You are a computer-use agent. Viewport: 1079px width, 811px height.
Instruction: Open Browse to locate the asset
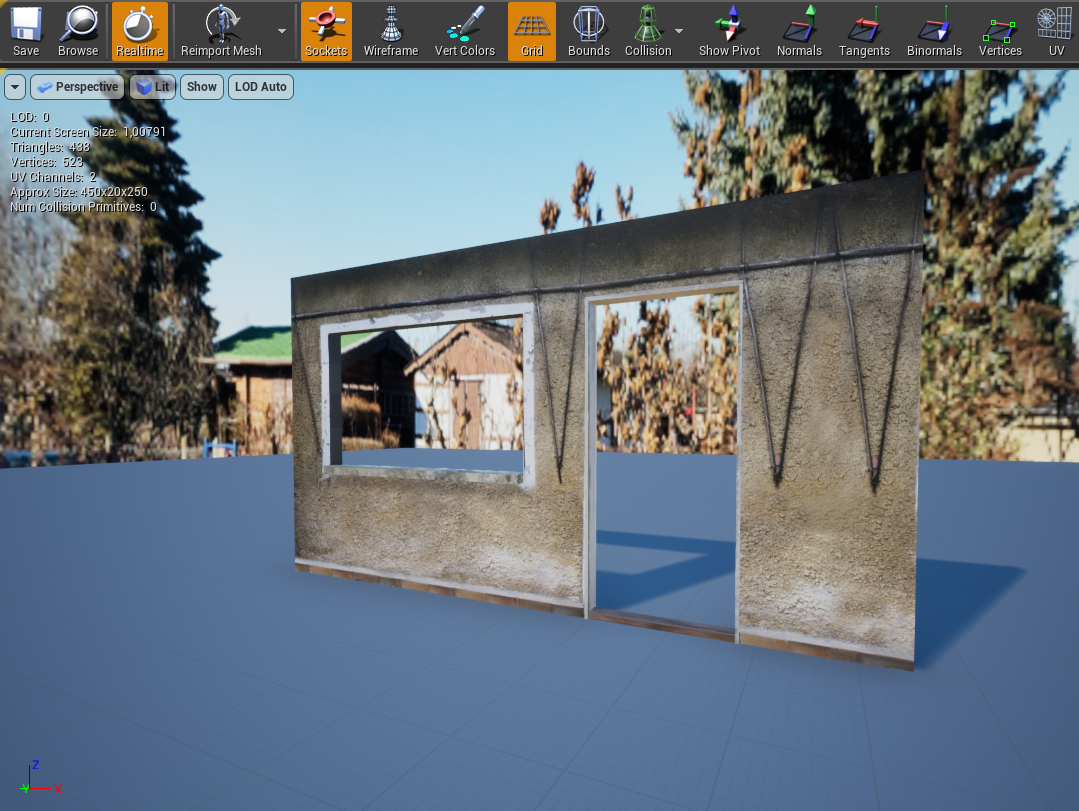(x=78, y=31)
